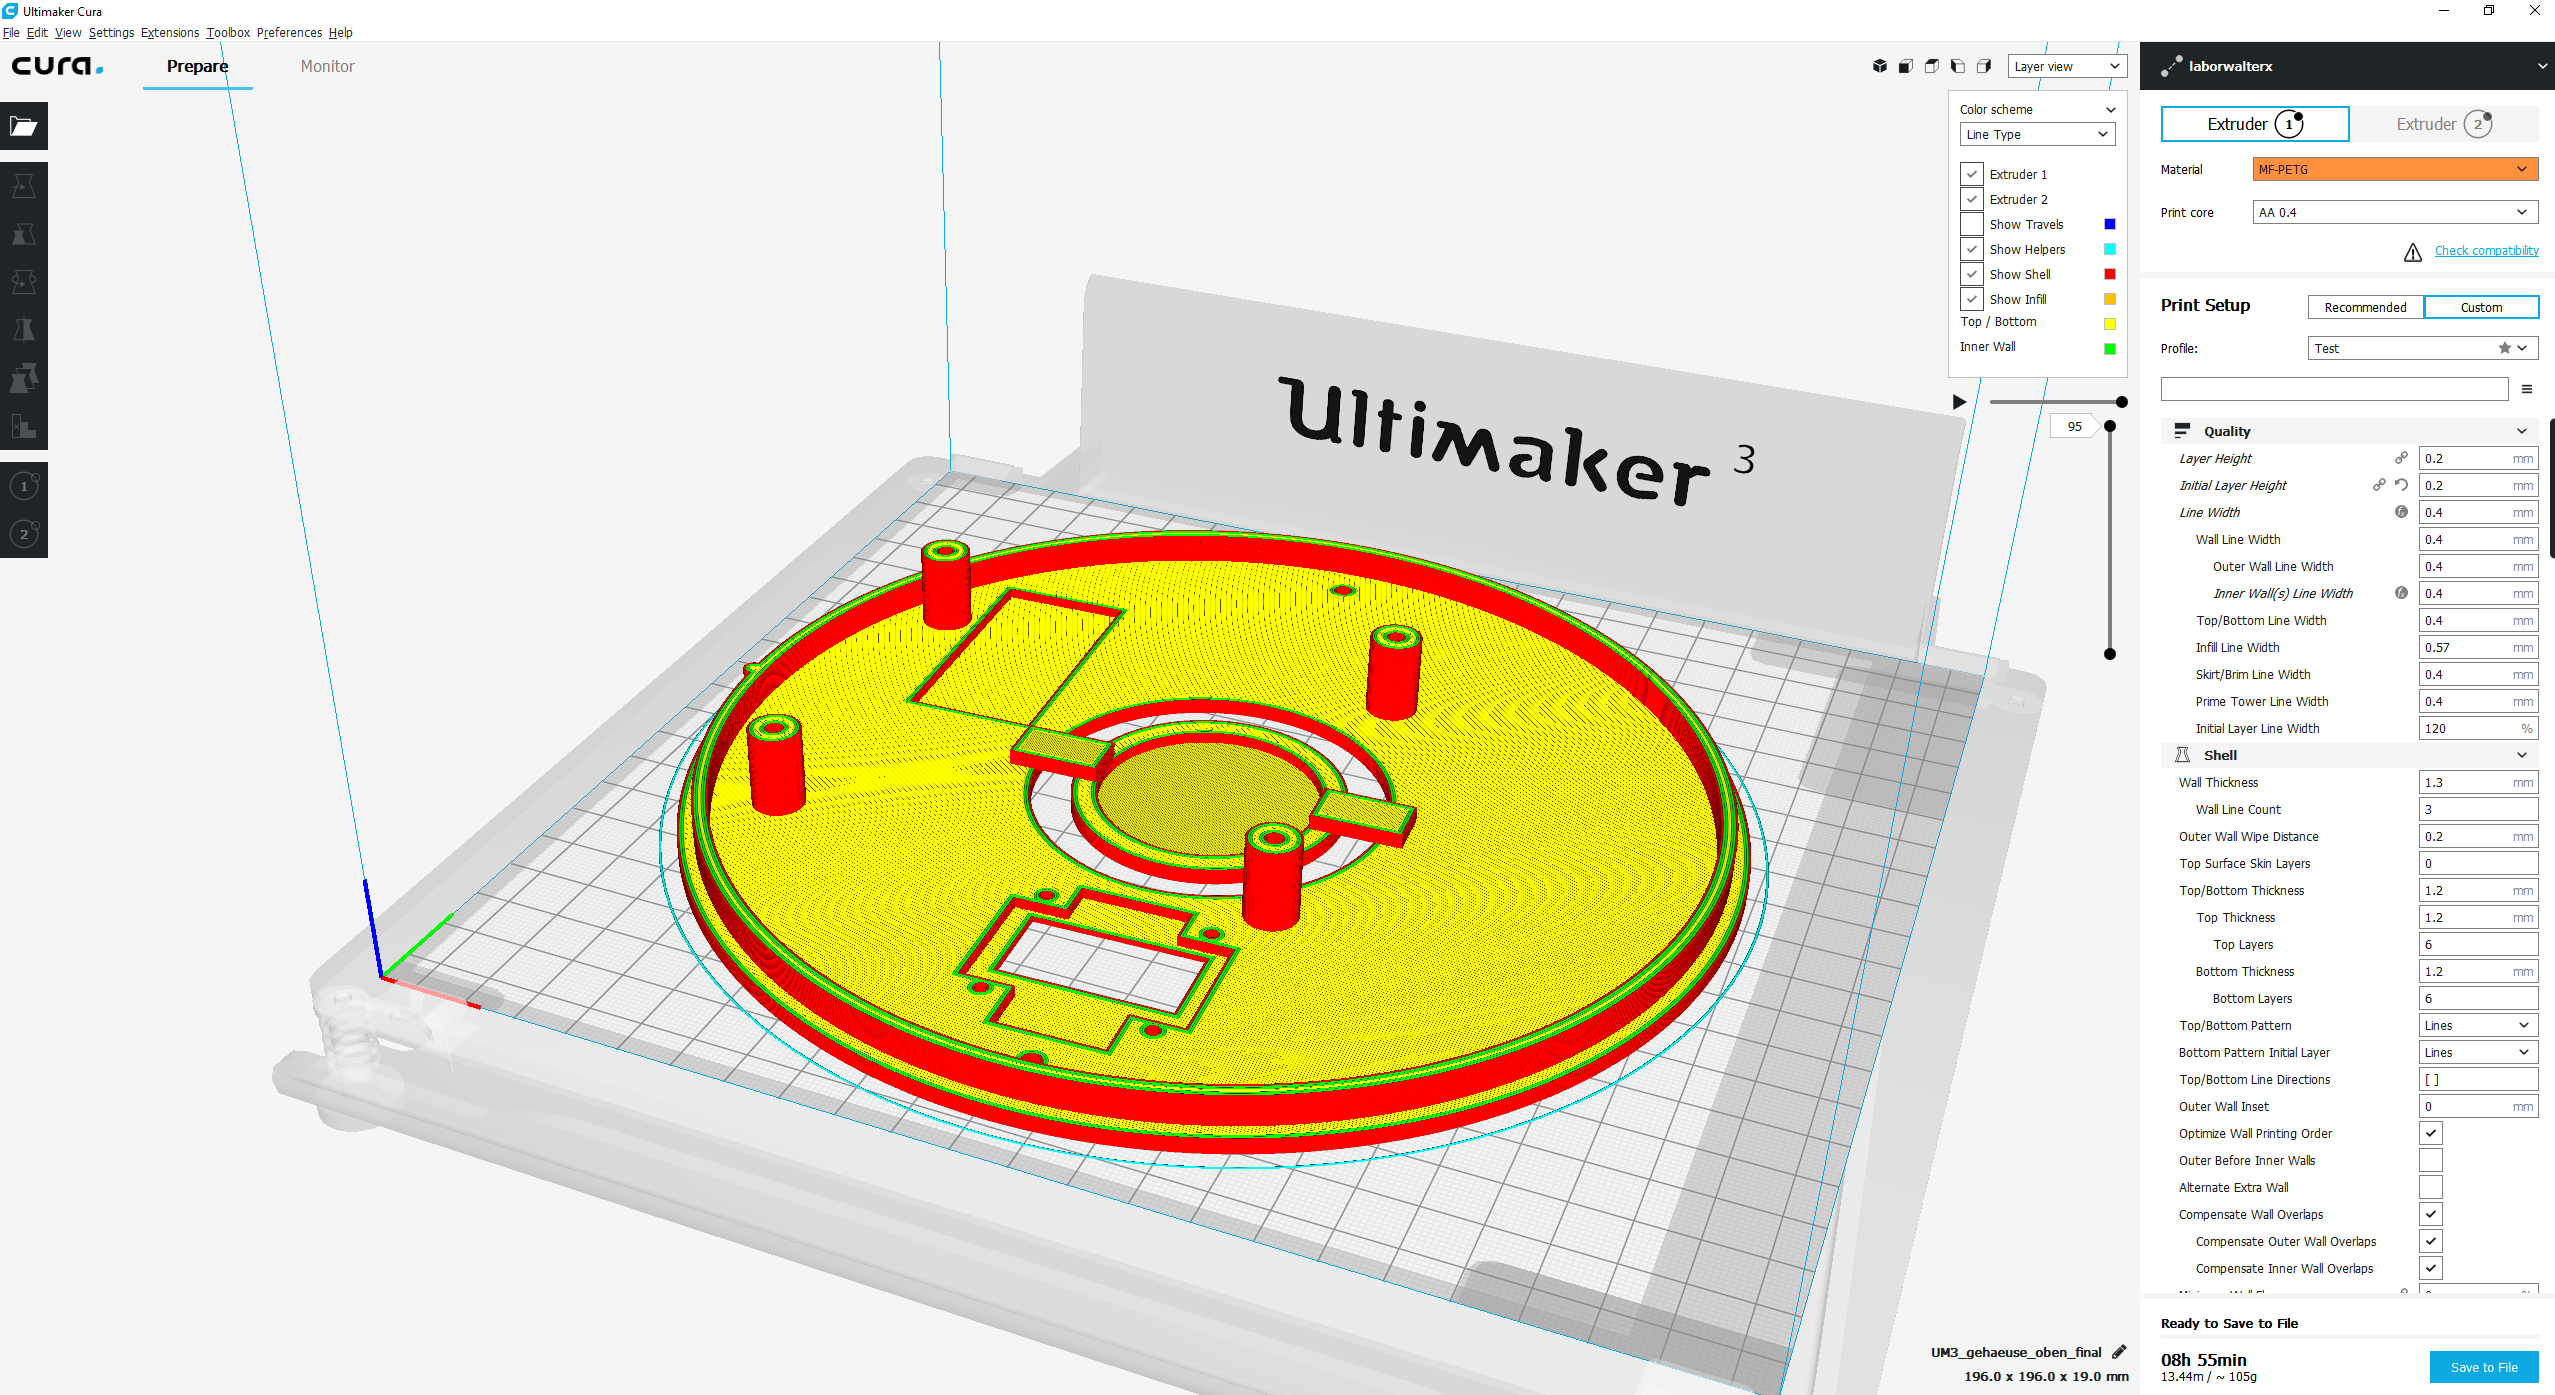Select the Rotate tool in left toolbar

click(x=24, y=282)
